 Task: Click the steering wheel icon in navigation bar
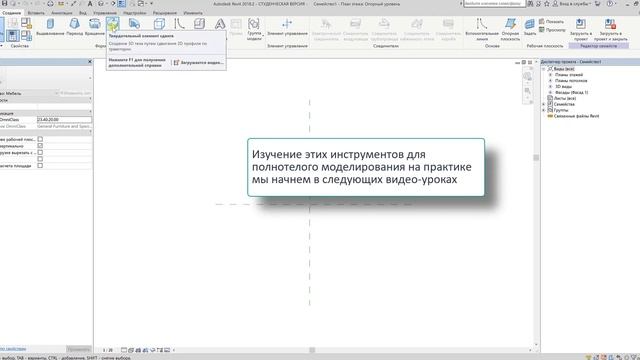(x=527, y=76)
